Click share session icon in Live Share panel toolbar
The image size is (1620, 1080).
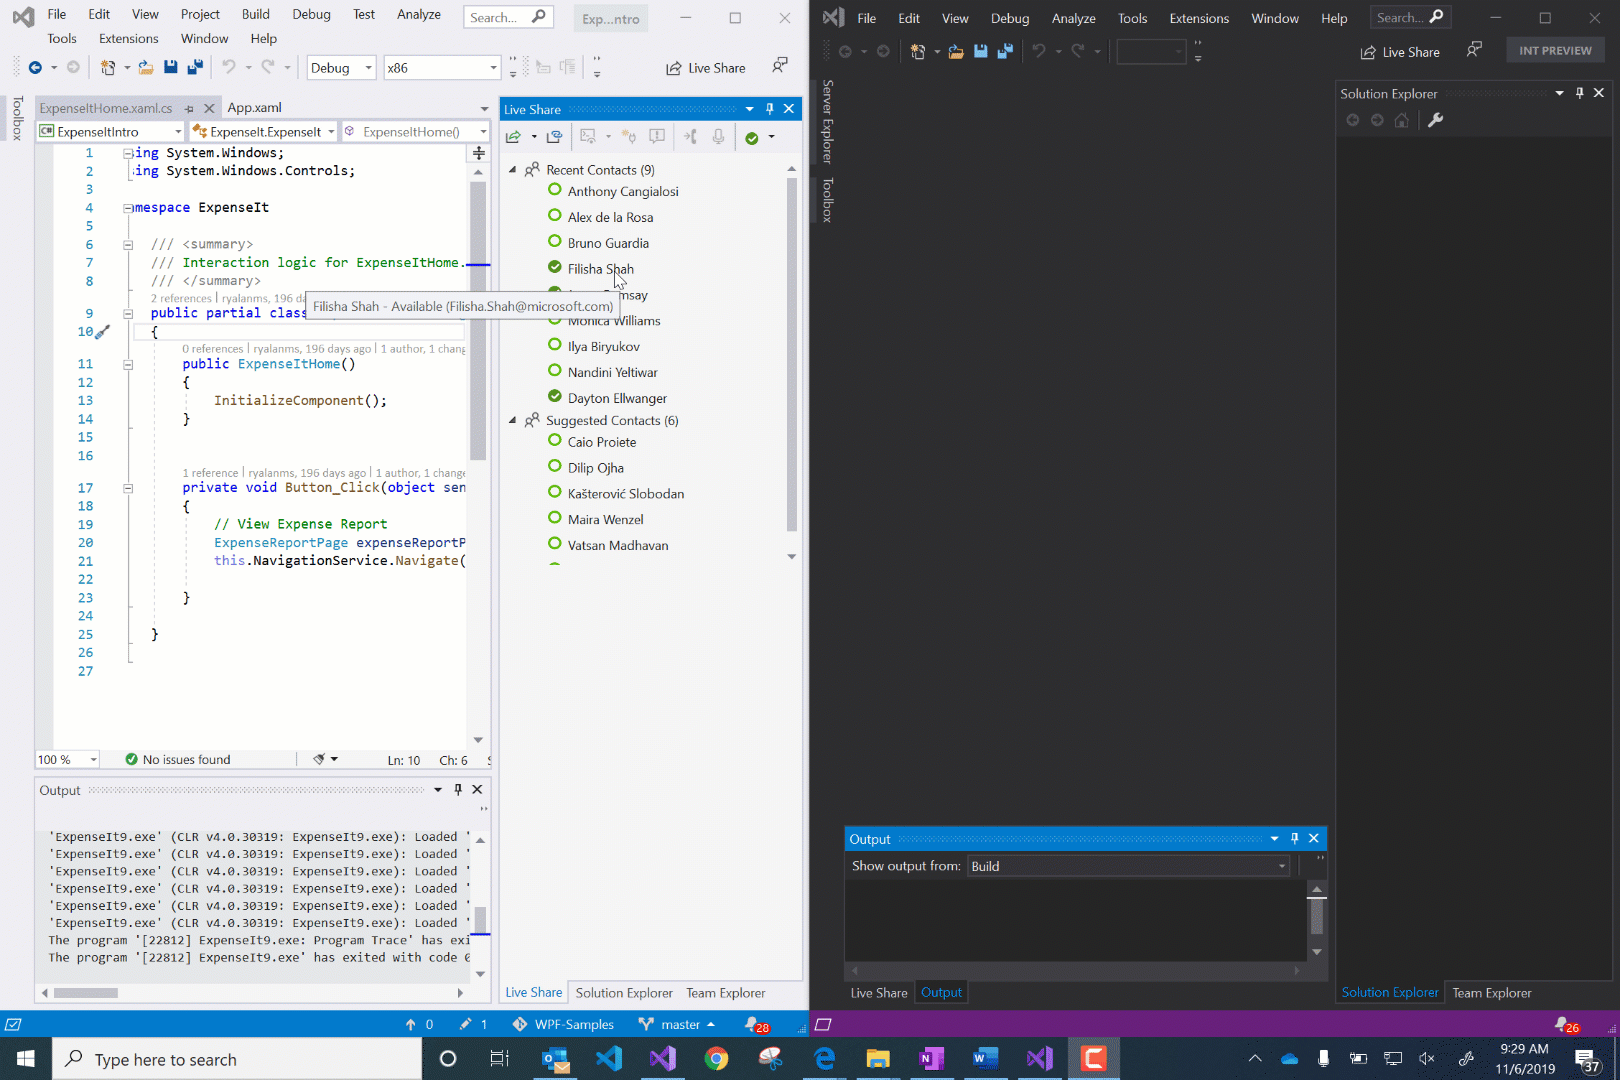click(514, 137)
